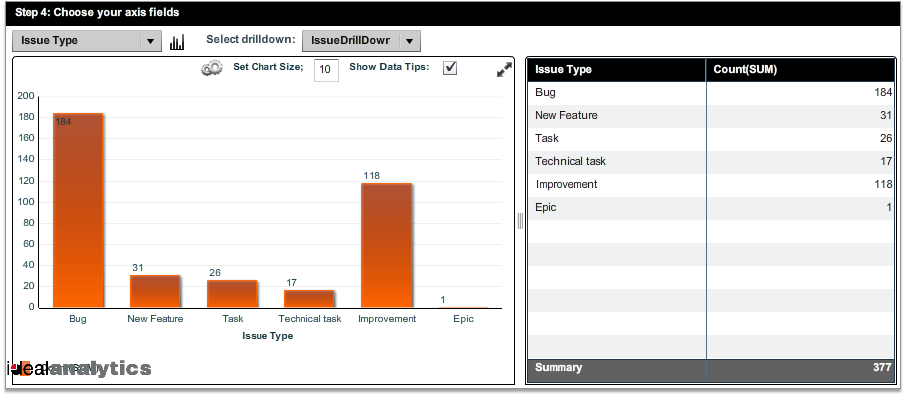Click the Summary label in footer
Image resolution: width=907 pixels, height=396 pixels.
(558, 368)
